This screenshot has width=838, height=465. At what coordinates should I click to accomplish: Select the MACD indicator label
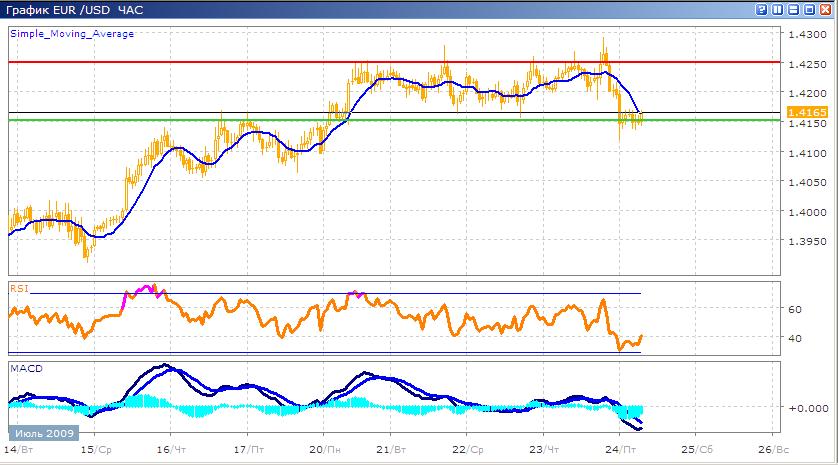(x=25, y=369)
